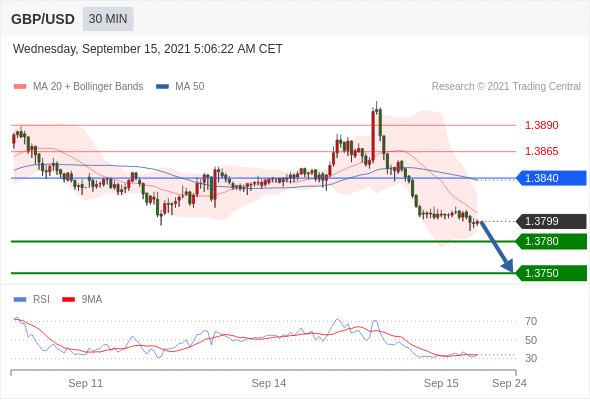Select the 1.3750 green target tag
The height and width of the screenshot is (400, 590).
pos(551,273)
